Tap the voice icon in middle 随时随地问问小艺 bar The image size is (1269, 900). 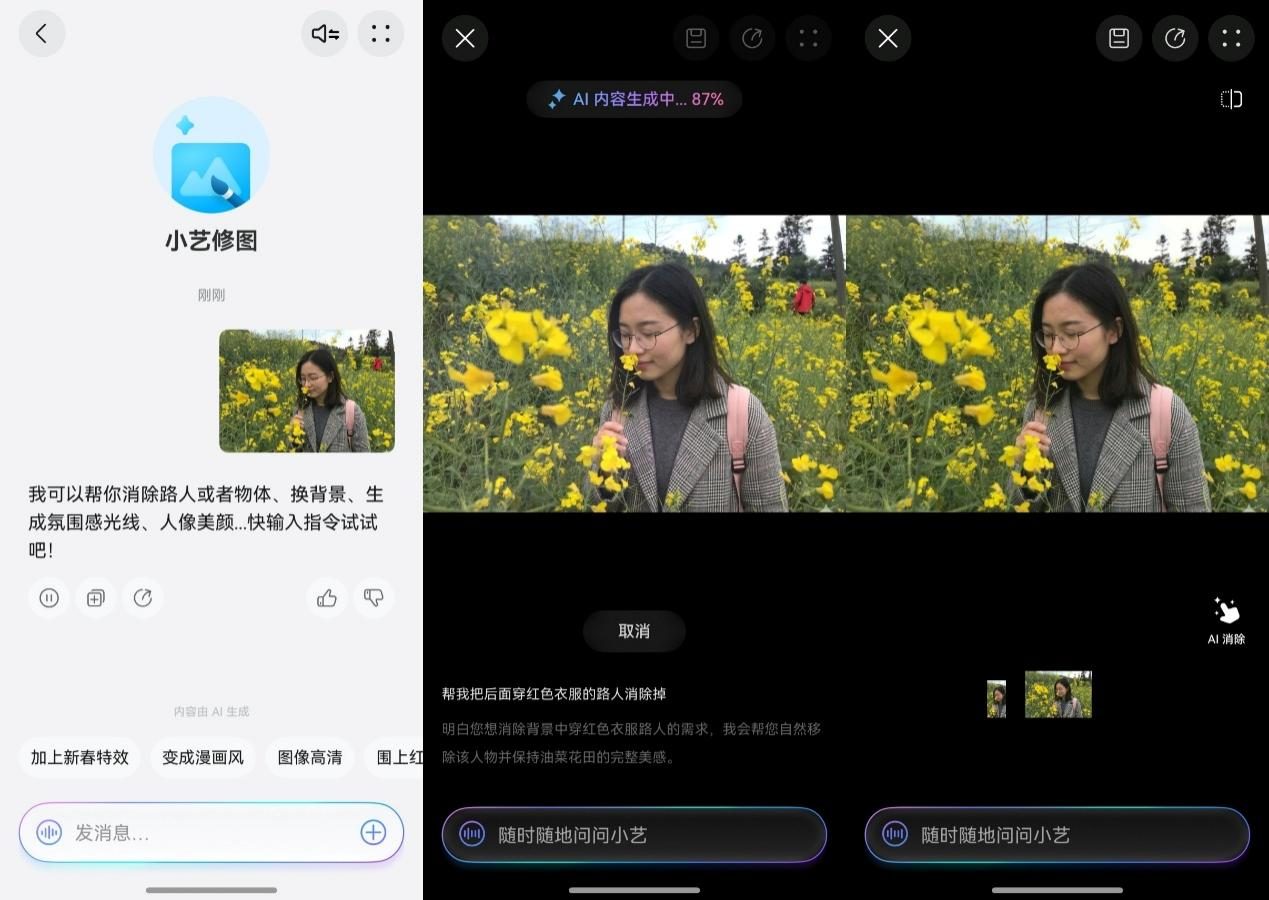tap(472, 834)
